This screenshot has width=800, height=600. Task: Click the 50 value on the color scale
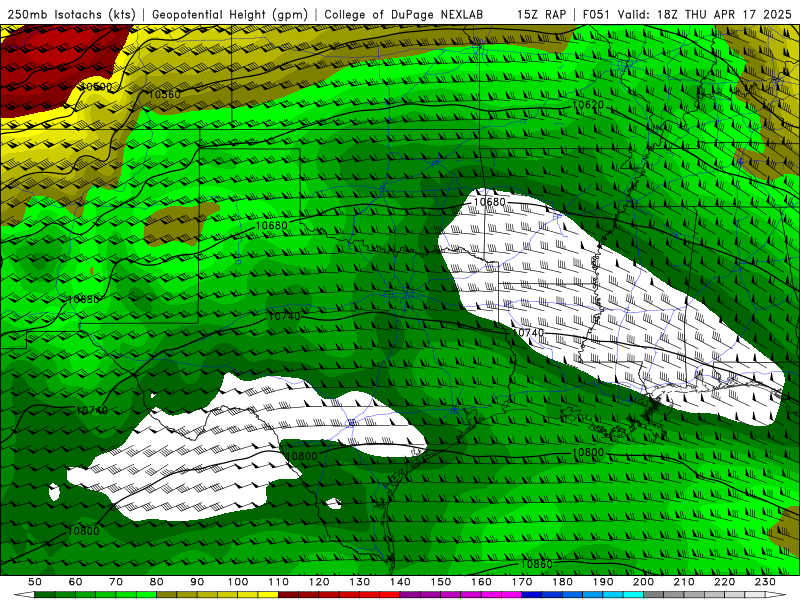point(34,582)
